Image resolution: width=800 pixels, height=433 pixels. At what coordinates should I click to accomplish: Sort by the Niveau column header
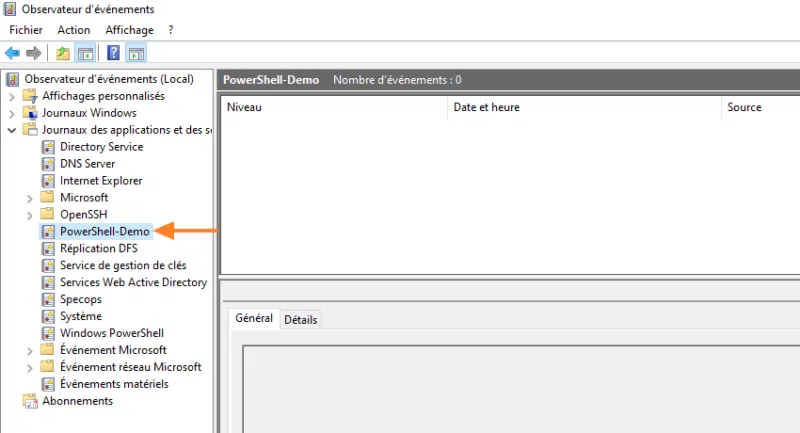pos(334,107)
